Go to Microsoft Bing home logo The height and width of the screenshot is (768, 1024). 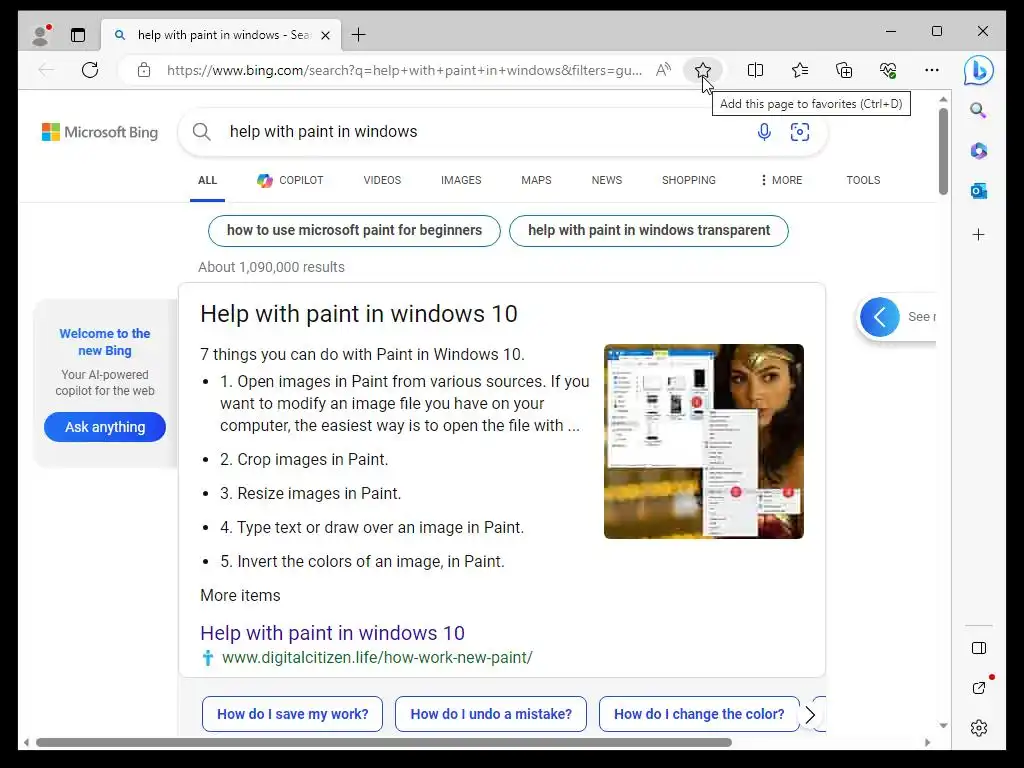(100, 133)
